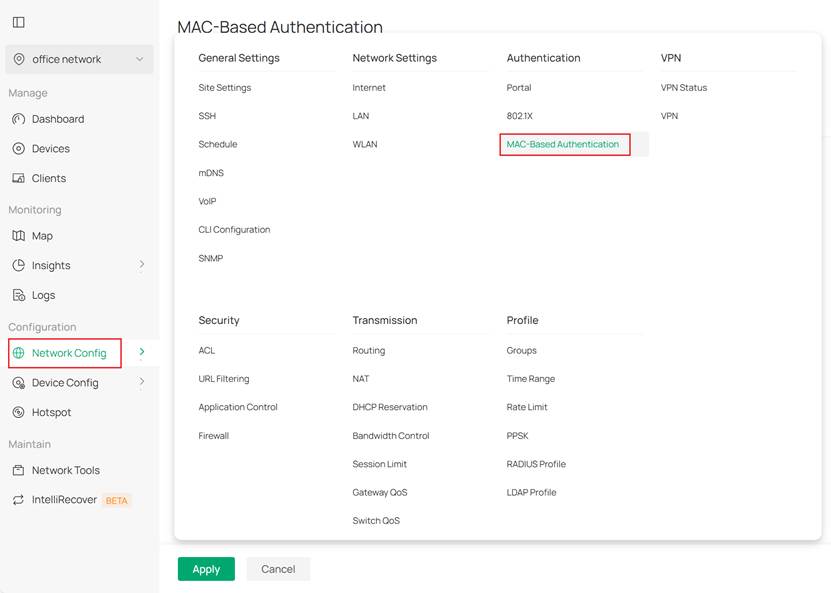The width and height of the screenshot is (831, 593).
Task: Open MAC-Based Authentication settings
Action: 564,144
